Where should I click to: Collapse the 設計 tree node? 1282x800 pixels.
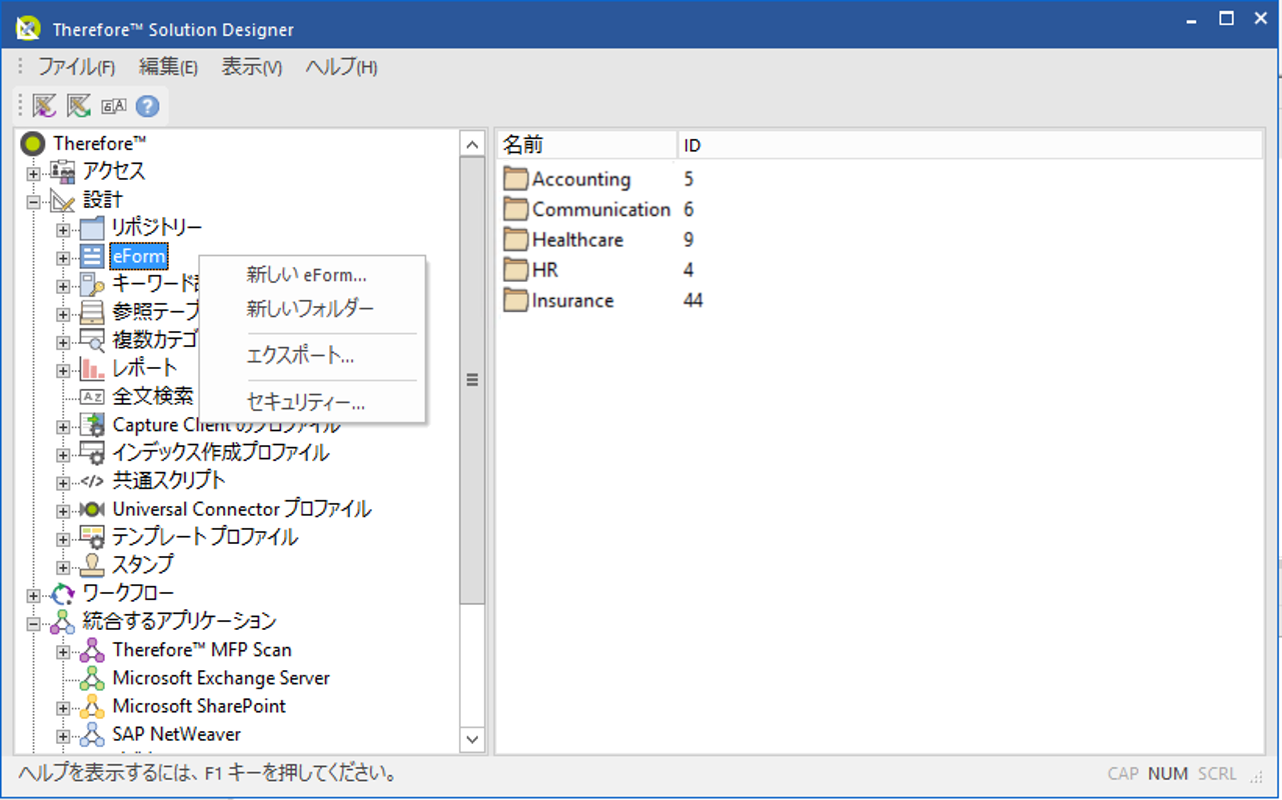click(33, 201)
